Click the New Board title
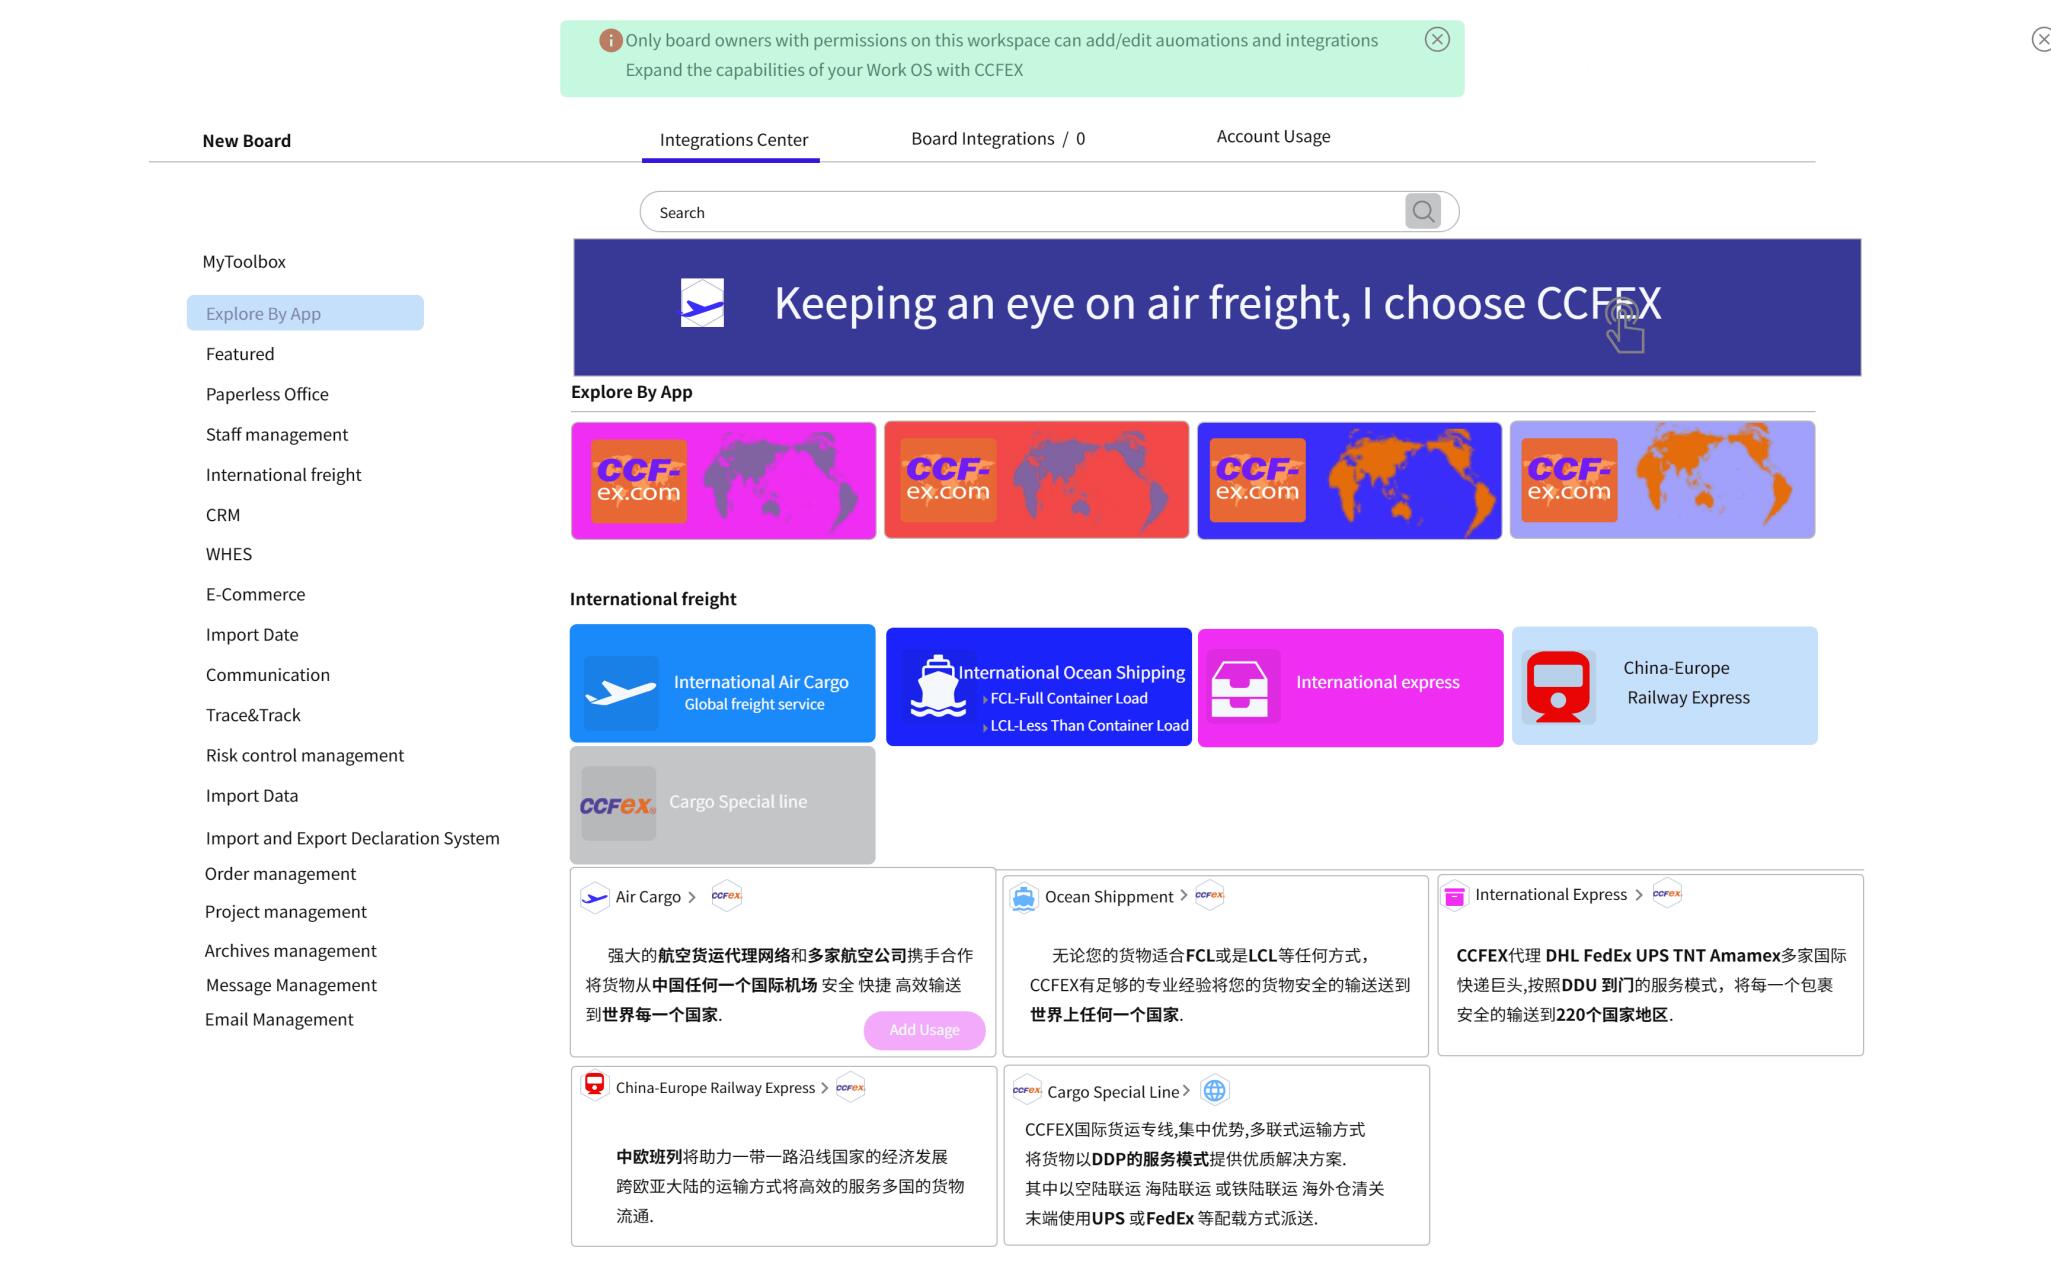Viewport: 2051px width, 1282px height. pos(247,141)
